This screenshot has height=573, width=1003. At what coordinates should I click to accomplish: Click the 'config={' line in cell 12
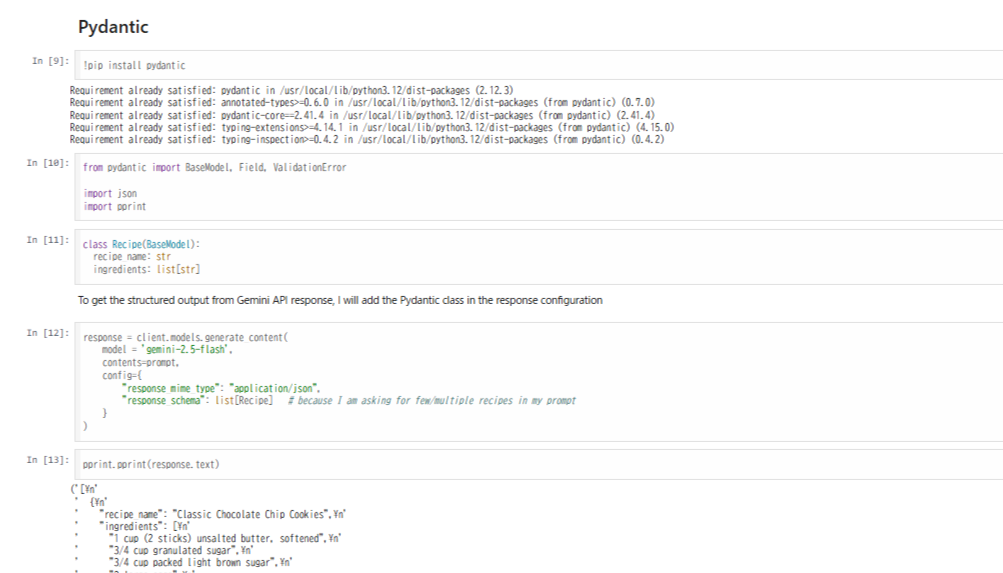[x=122, y=375]
